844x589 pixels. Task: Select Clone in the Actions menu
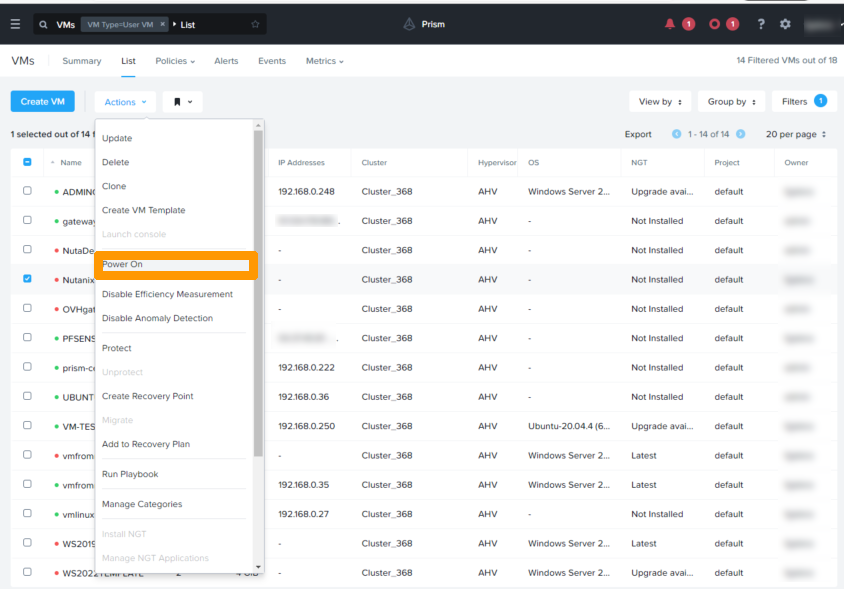click(114, 186)
